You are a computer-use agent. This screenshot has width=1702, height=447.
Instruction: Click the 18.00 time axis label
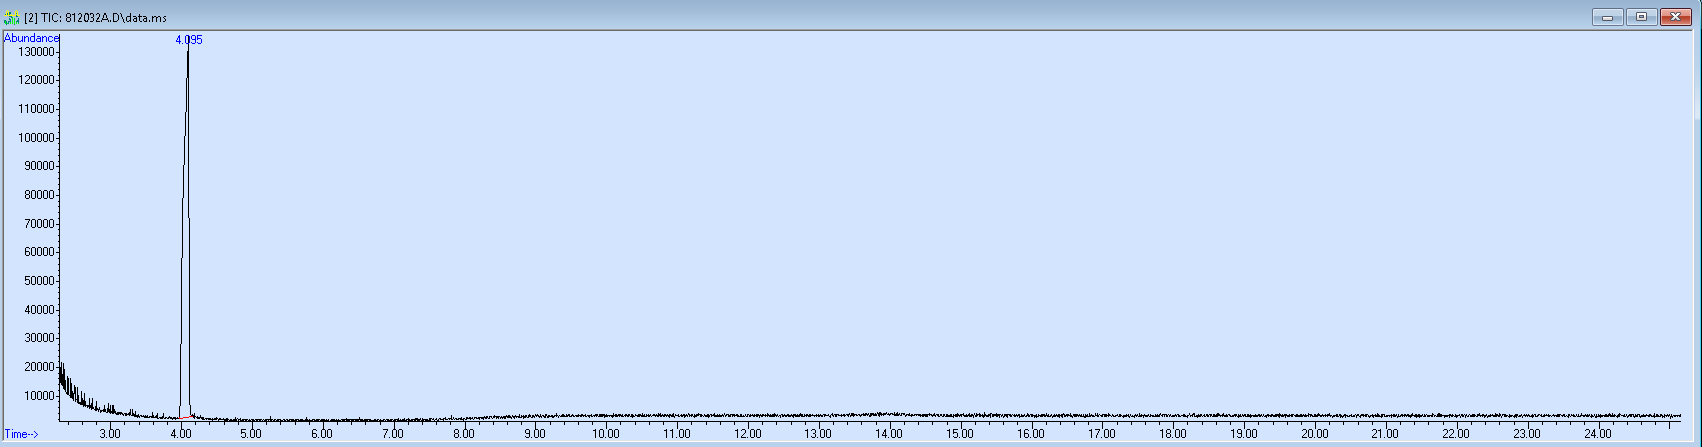1173,434
